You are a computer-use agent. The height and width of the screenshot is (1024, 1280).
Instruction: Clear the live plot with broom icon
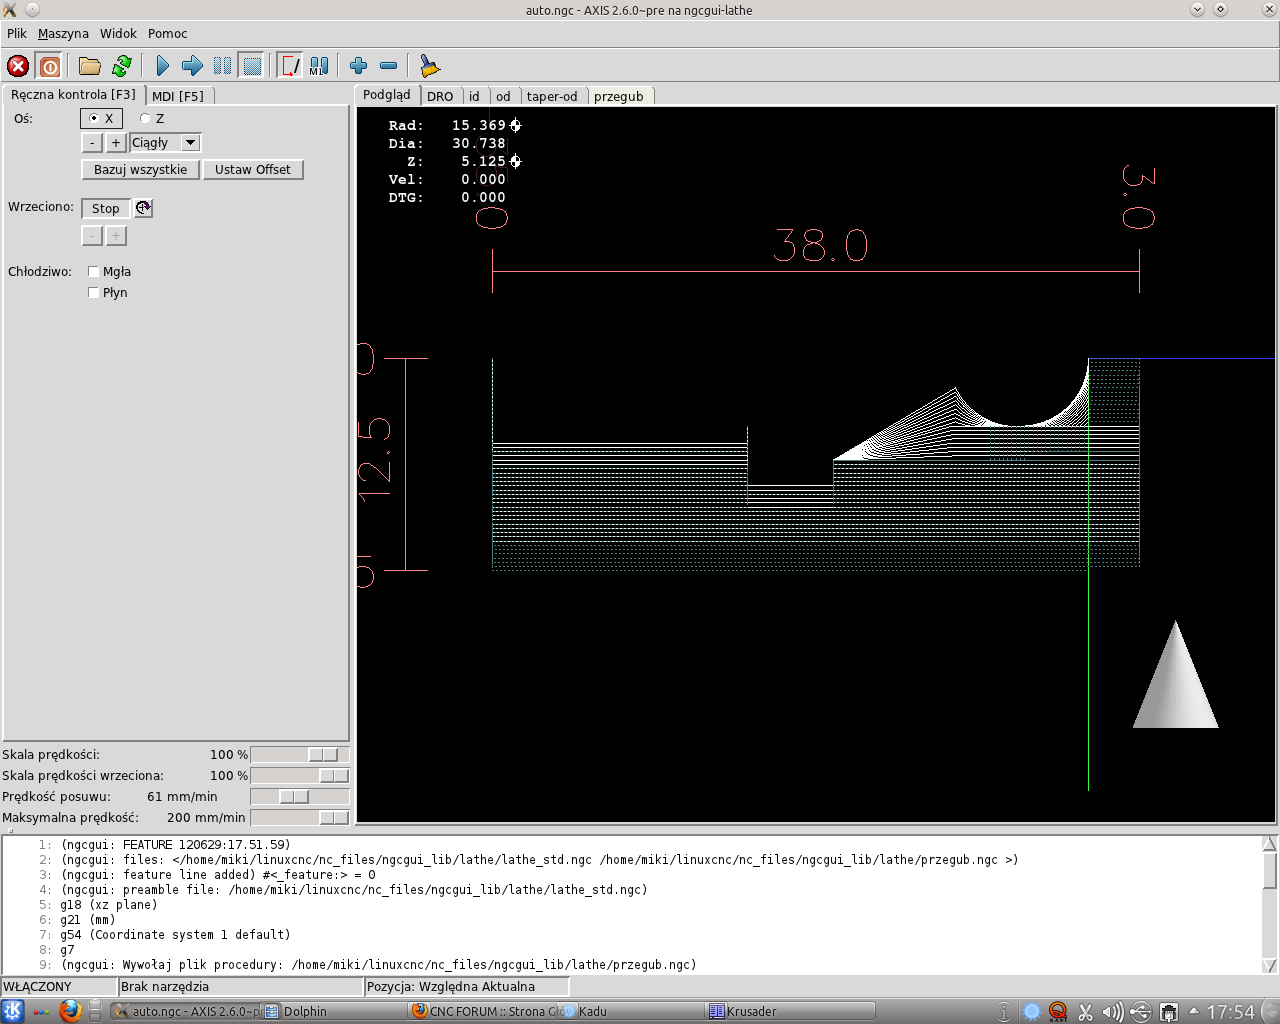click(x=429, y=66)
